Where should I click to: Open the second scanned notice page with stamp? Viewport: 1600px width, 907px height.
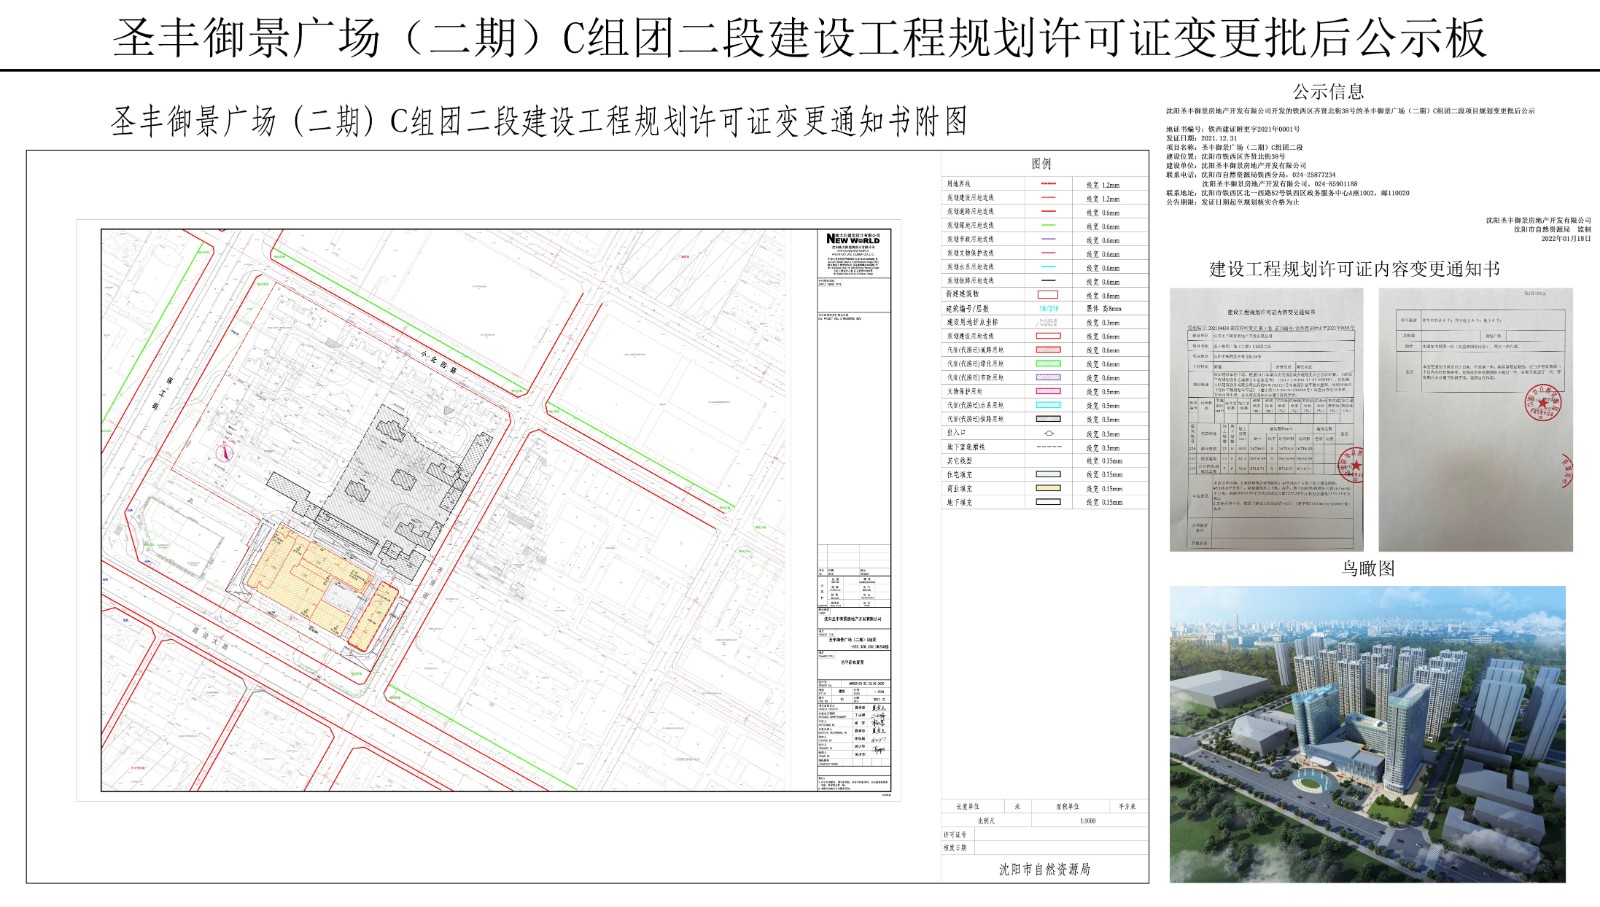pos(1475,419)
